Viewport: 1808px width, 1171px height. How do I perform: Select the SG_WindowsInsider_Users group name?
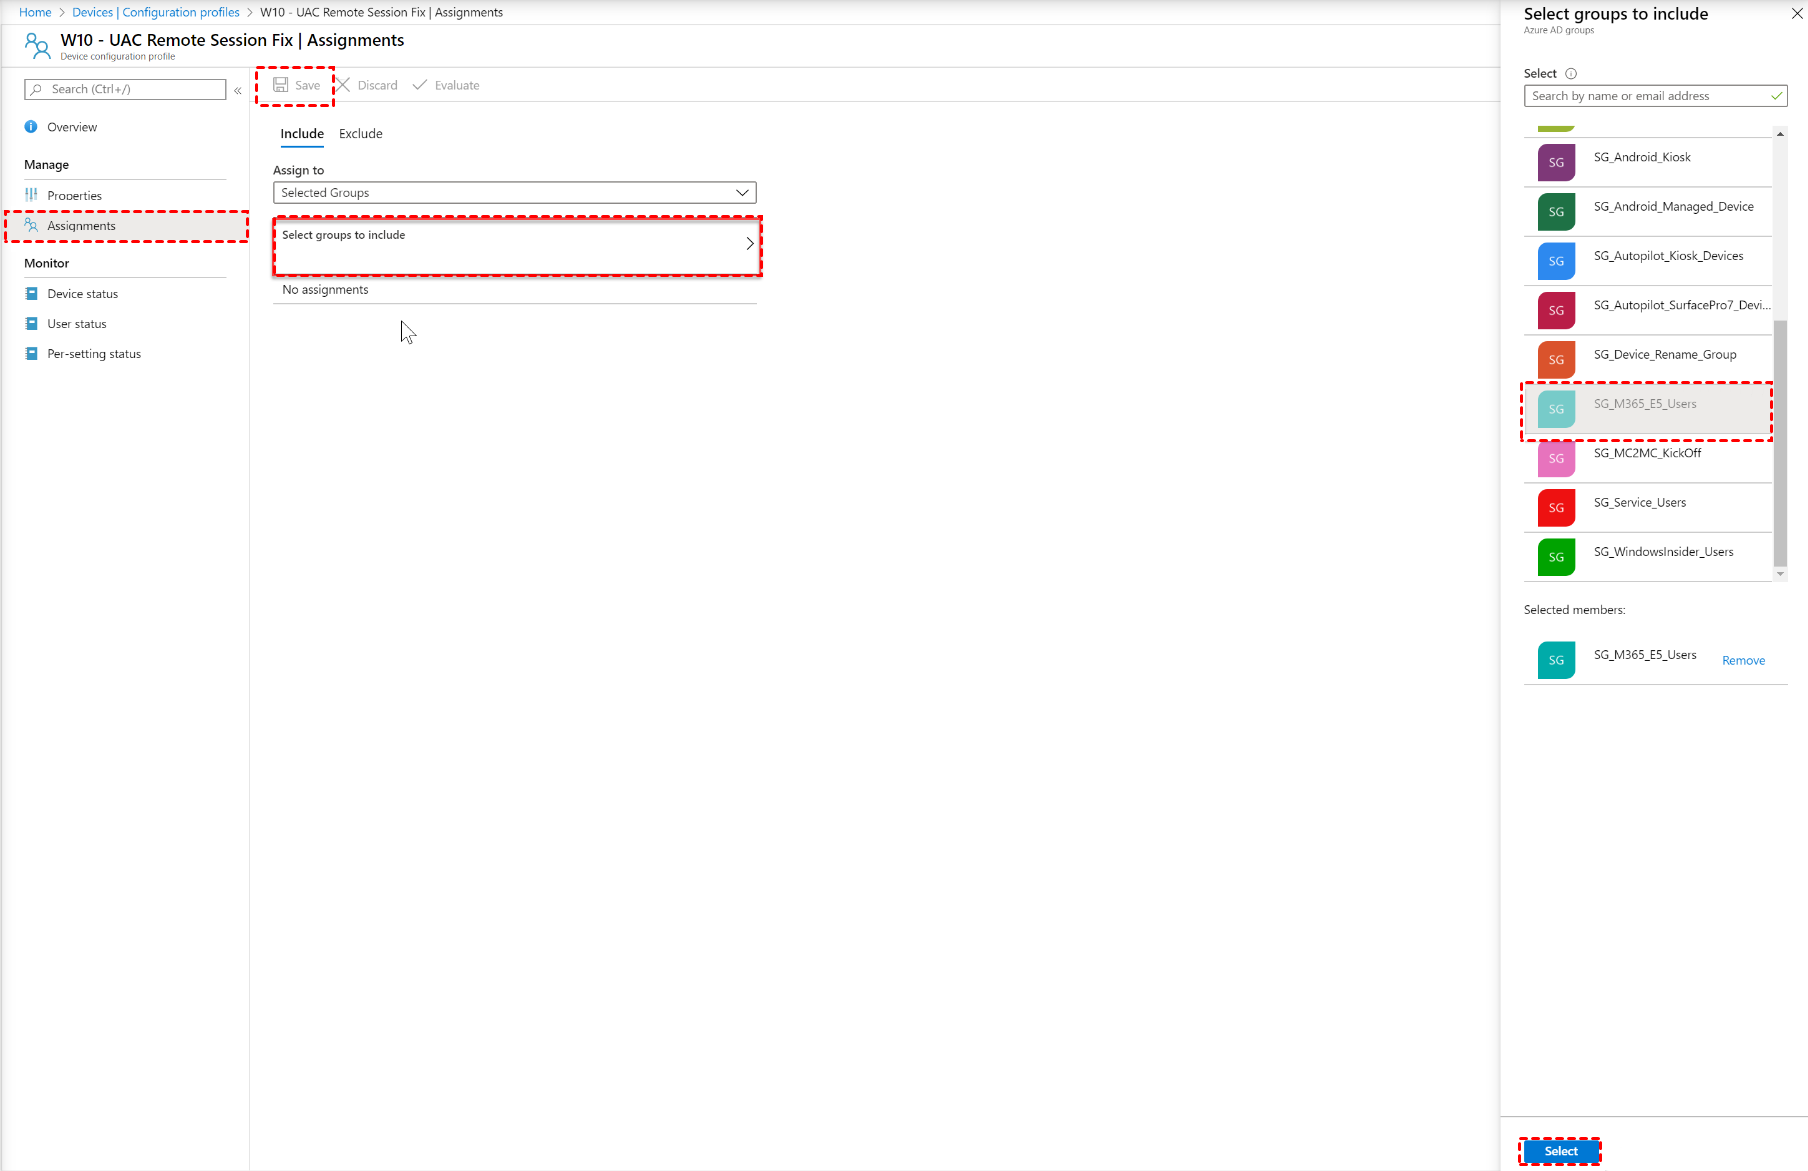point(1664,552)
